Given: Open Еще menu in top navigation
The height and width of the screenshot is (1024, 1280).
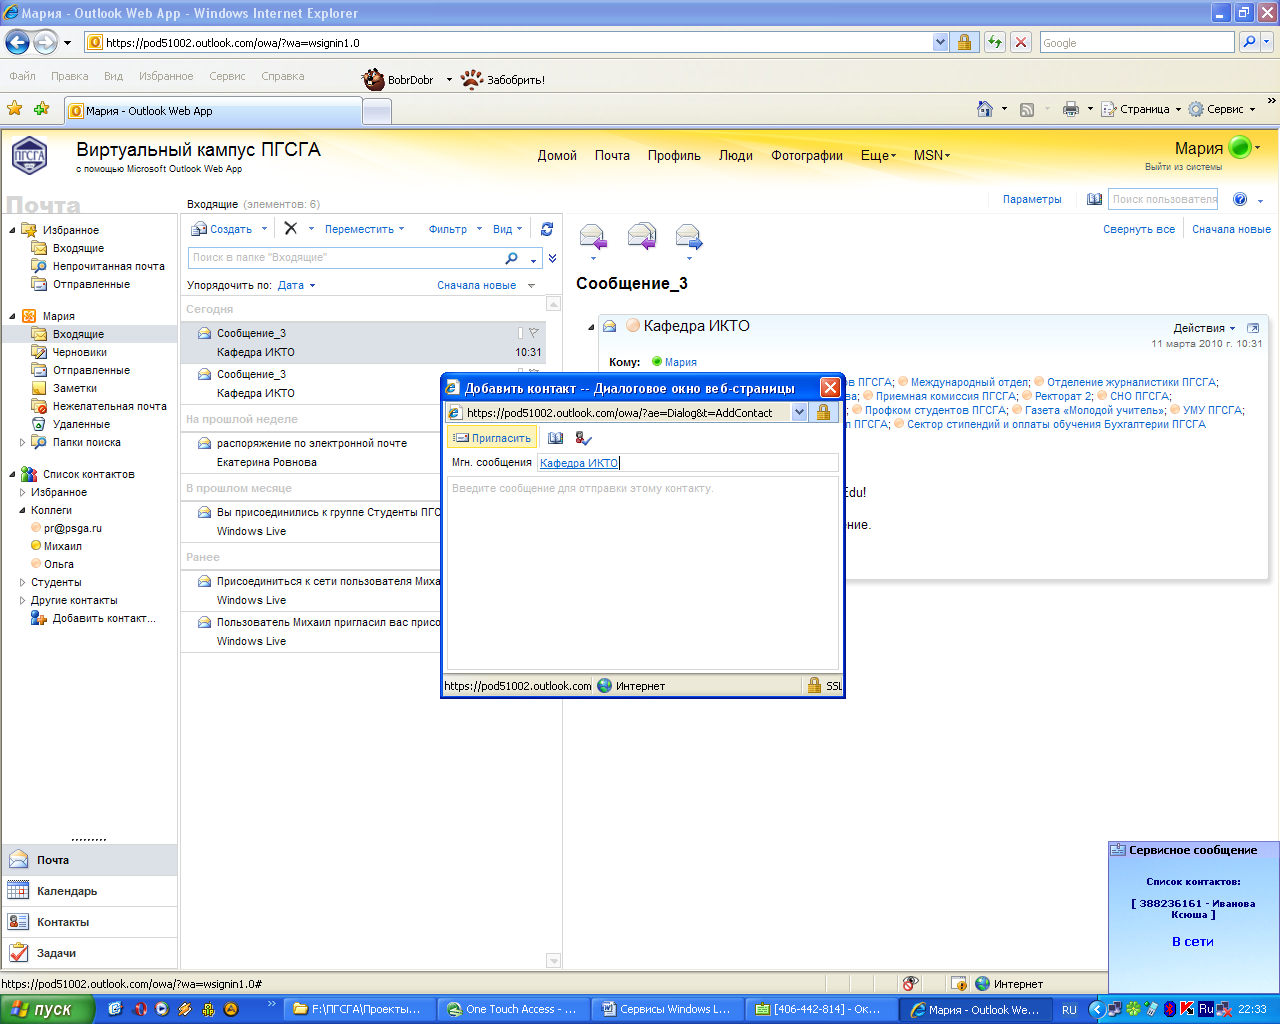Looking at the screenshot, I should click(878, 155).
